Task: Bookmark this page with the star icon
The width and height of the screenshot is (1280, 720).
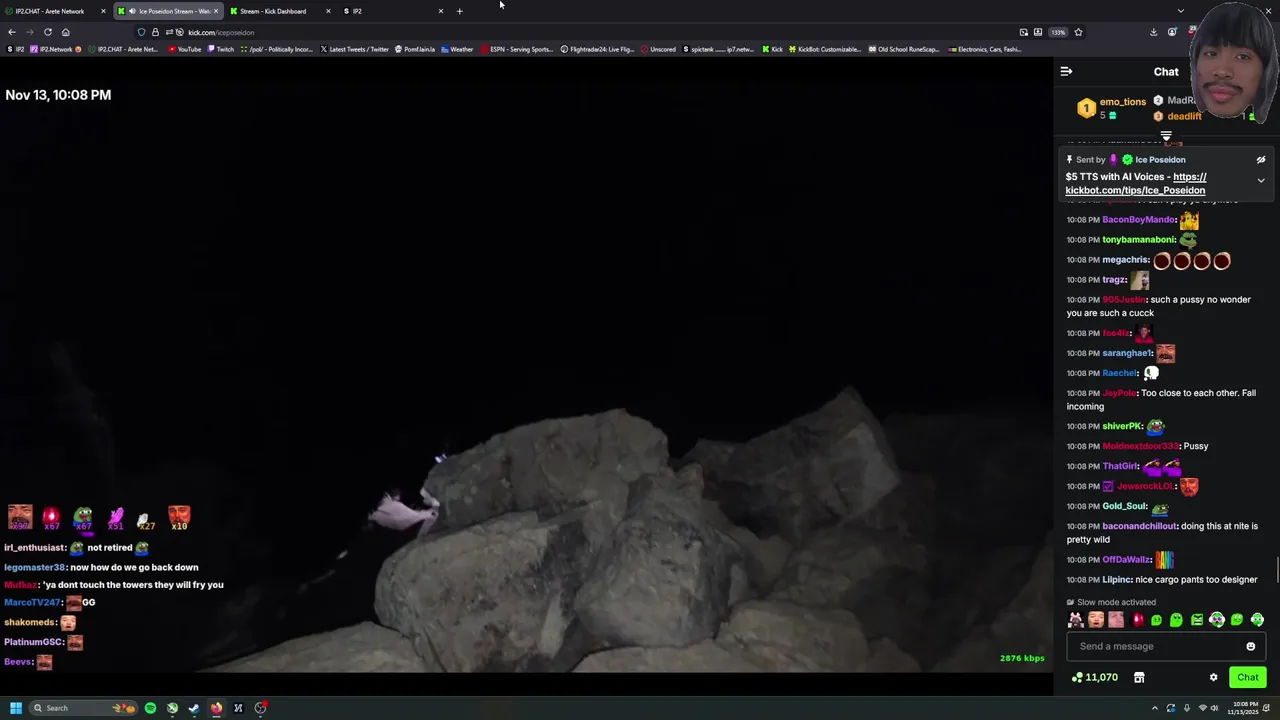Action: point(1077,32)
